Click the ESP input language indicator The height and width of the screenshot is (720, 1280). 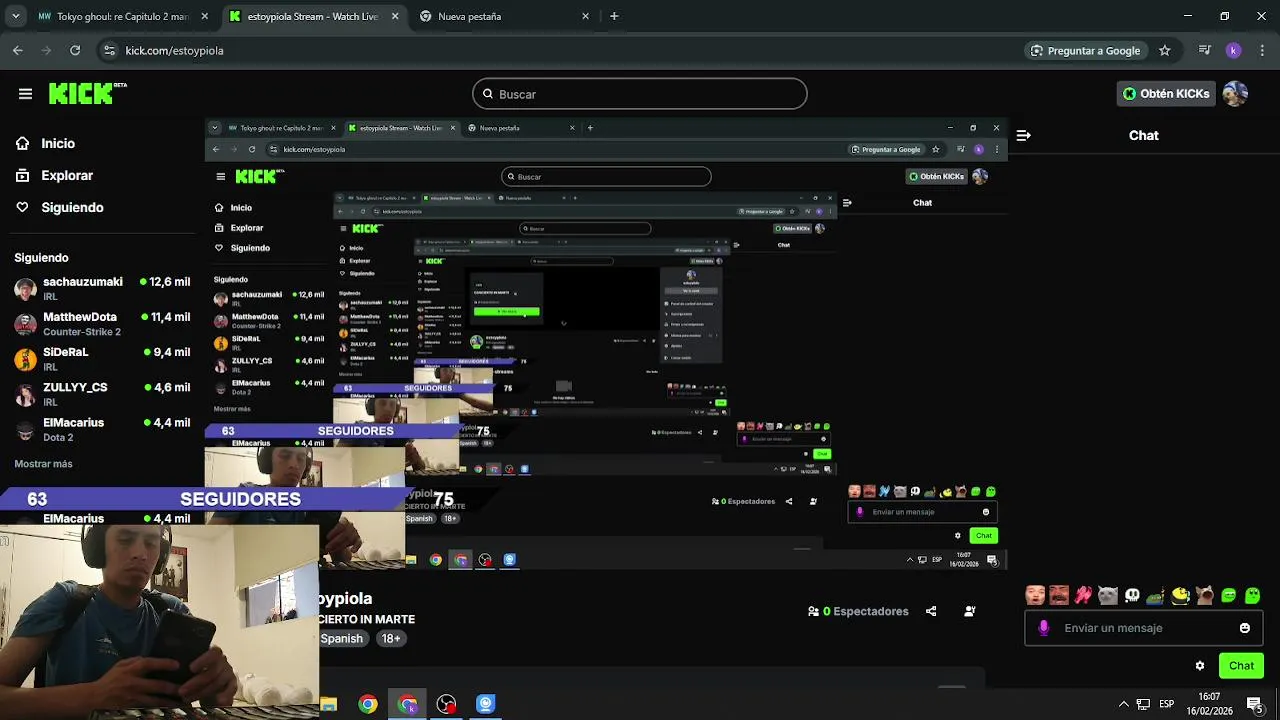coord(1166,704)
